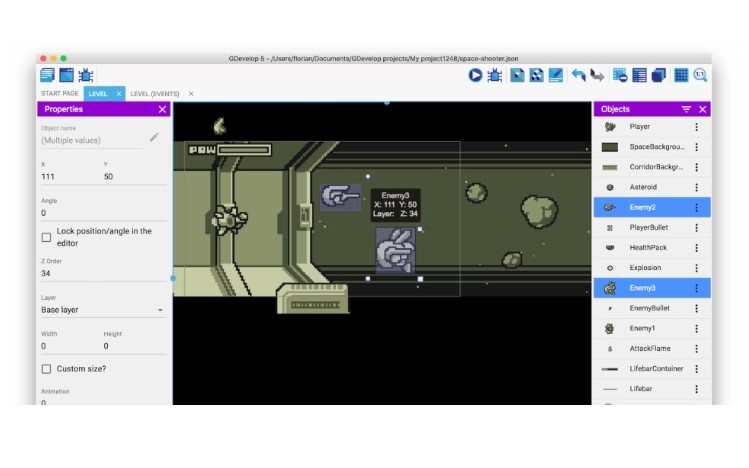The width and height of the screenshot is (749, 468).
Task: Delete the selected instances icon
Action: click(x=620, y=75)
